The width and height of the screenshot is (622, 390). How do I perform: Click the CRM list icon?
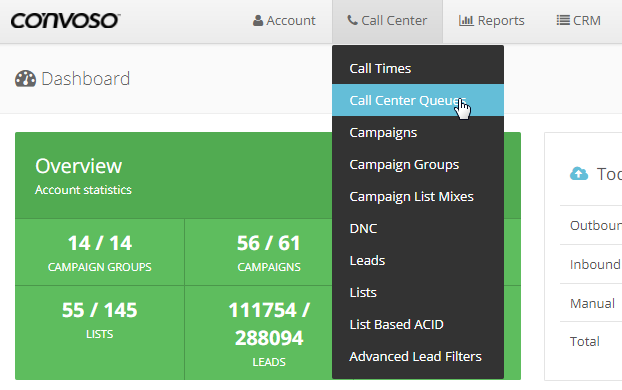pos(563,20)
